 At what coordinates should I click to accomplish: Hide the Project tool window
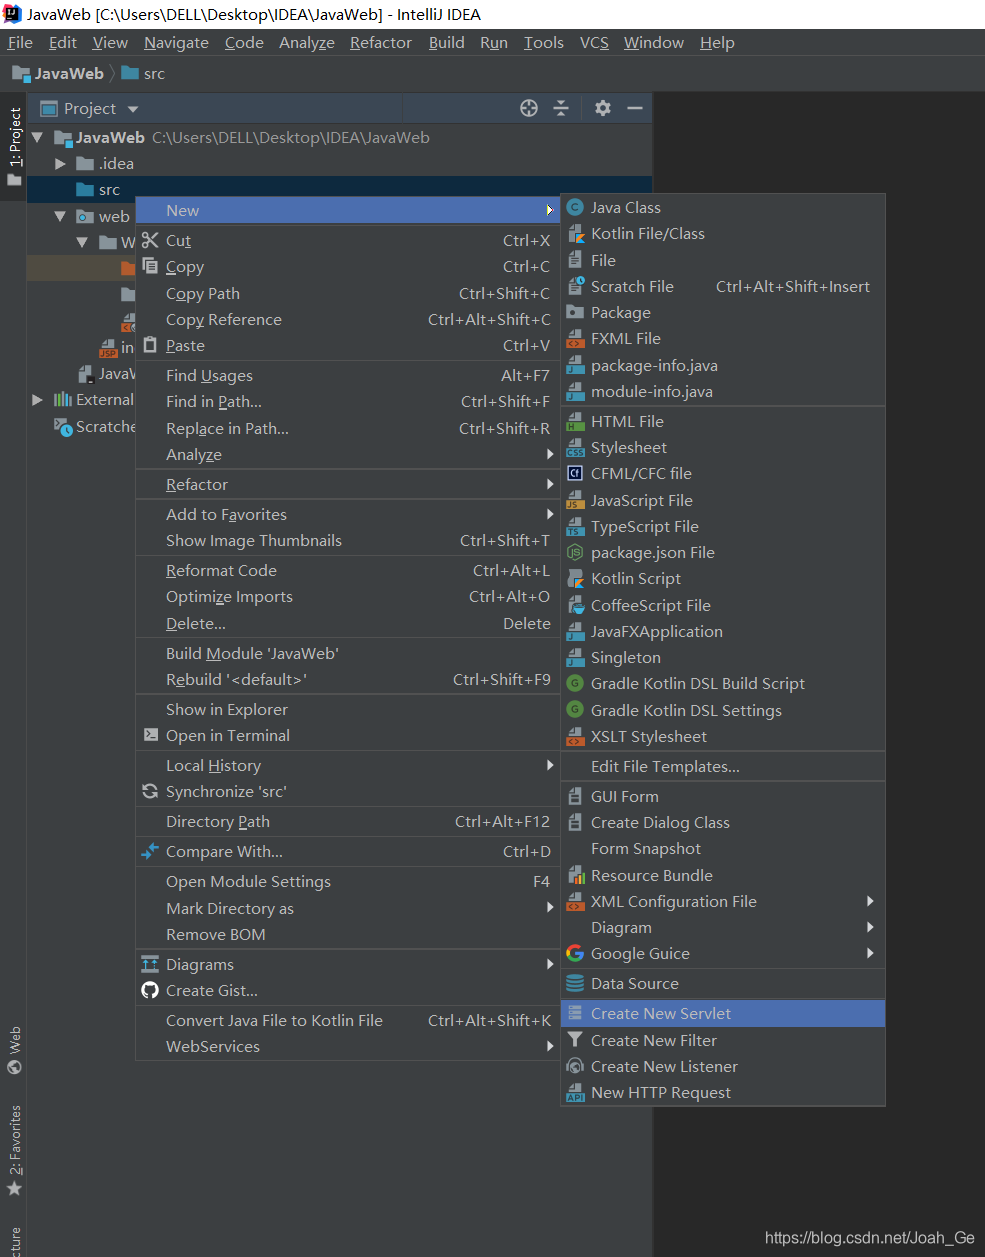(635, 108)
